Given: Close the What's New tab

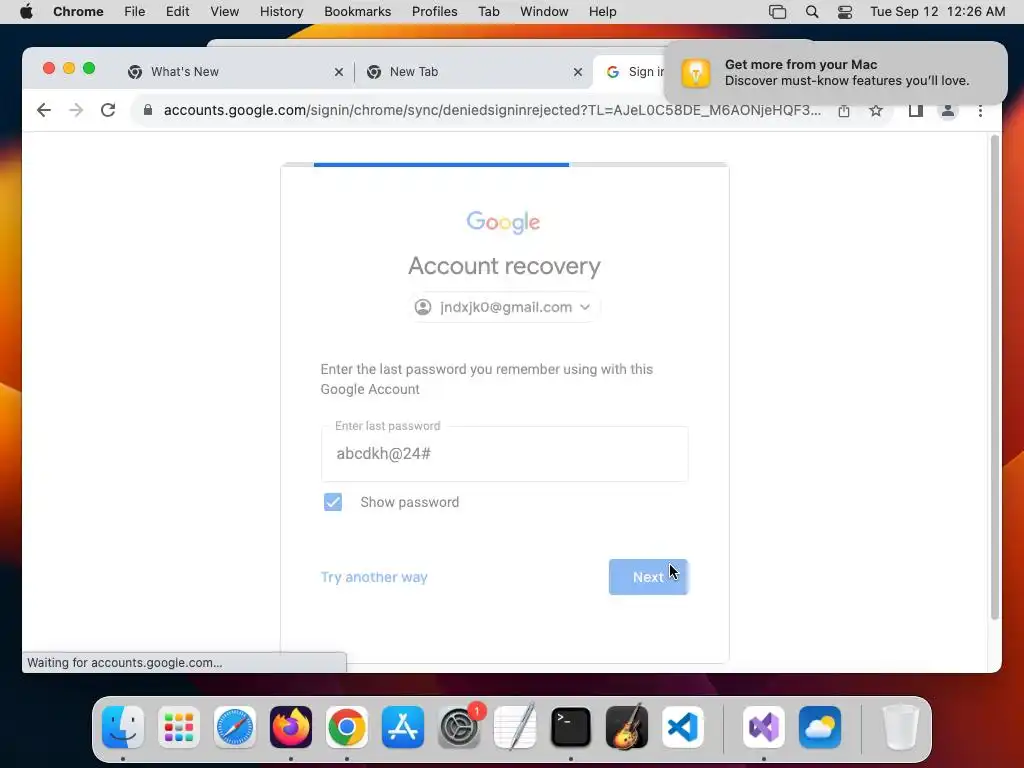Looking at the screenshot, I should coord(339,72).
